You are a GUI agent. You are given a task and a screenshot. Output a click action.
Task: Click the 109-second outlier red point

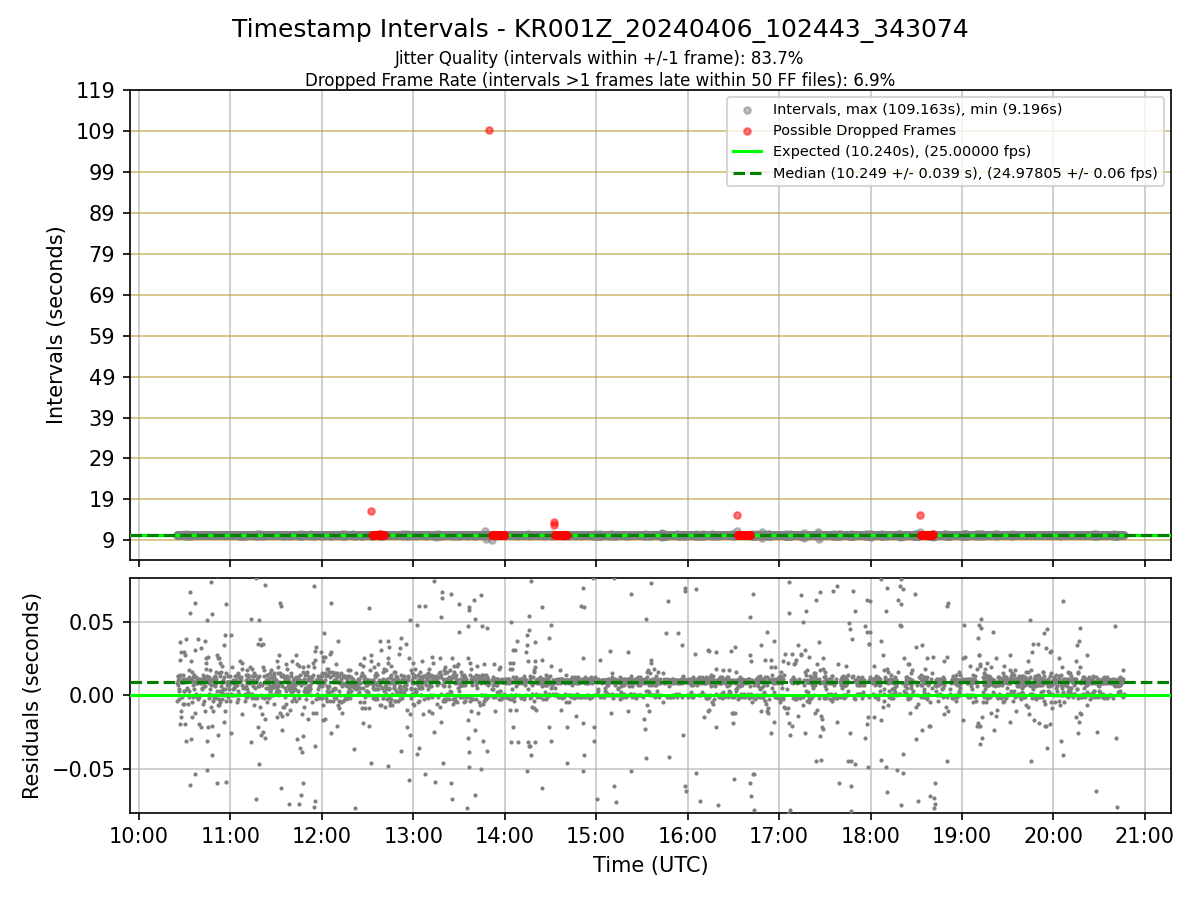(489, 130)
